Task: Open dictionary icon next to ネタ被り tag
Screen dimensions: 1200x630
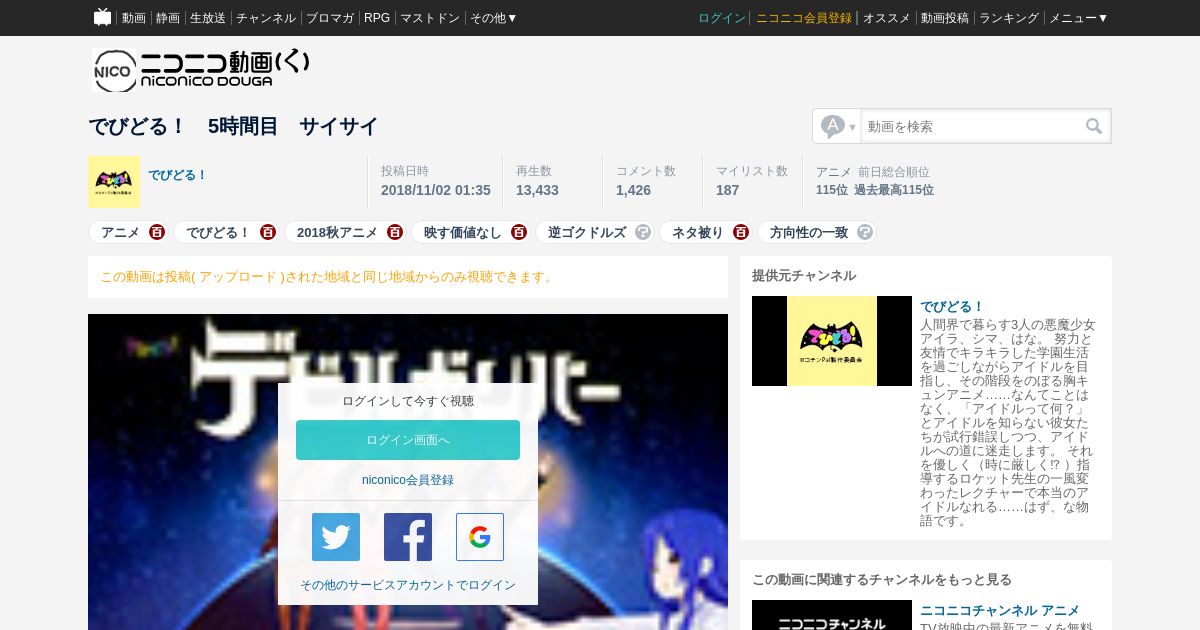Action: pyautogui.click(x=741, y=232)
